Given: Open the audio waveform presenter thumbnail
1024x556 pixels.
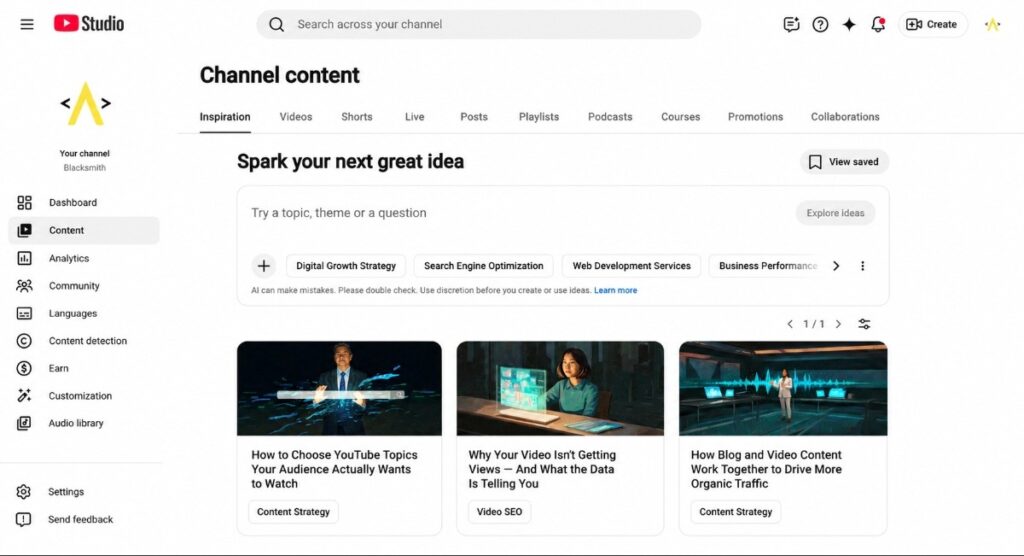Looking at the screenshot, I should (x=783, y=388).
